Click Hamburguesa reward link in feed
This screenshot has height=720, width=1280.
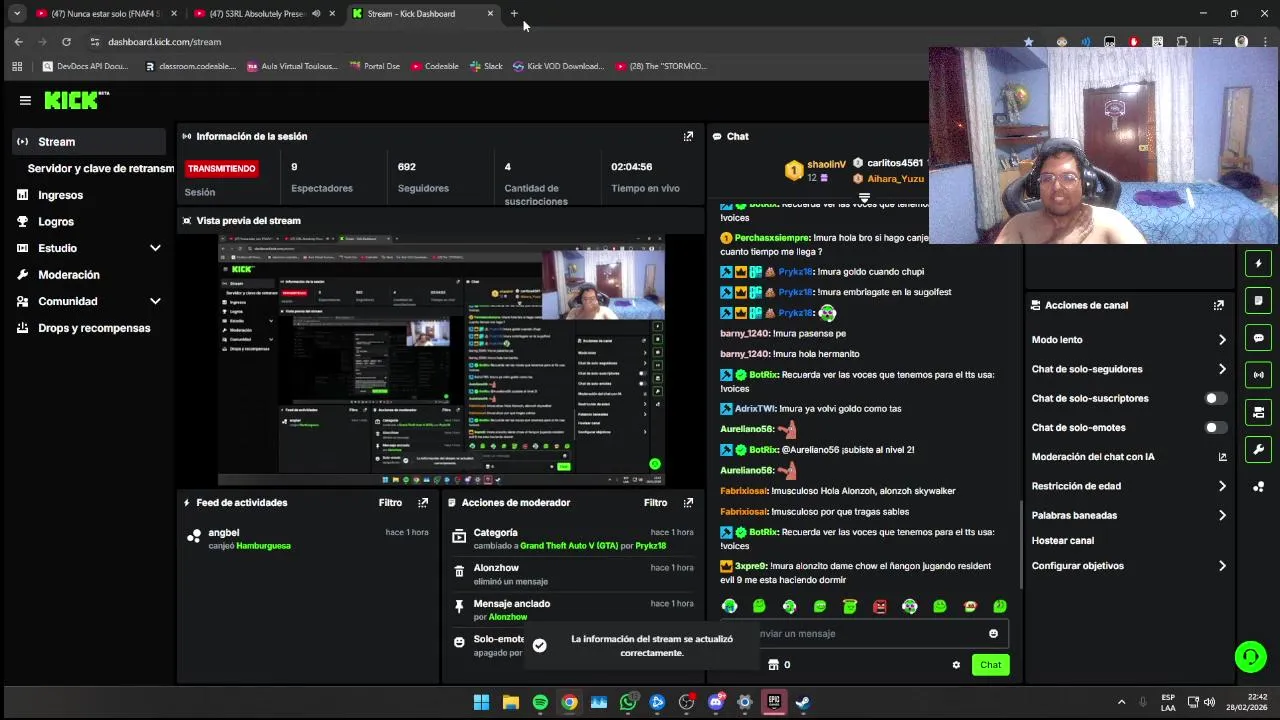263,546
